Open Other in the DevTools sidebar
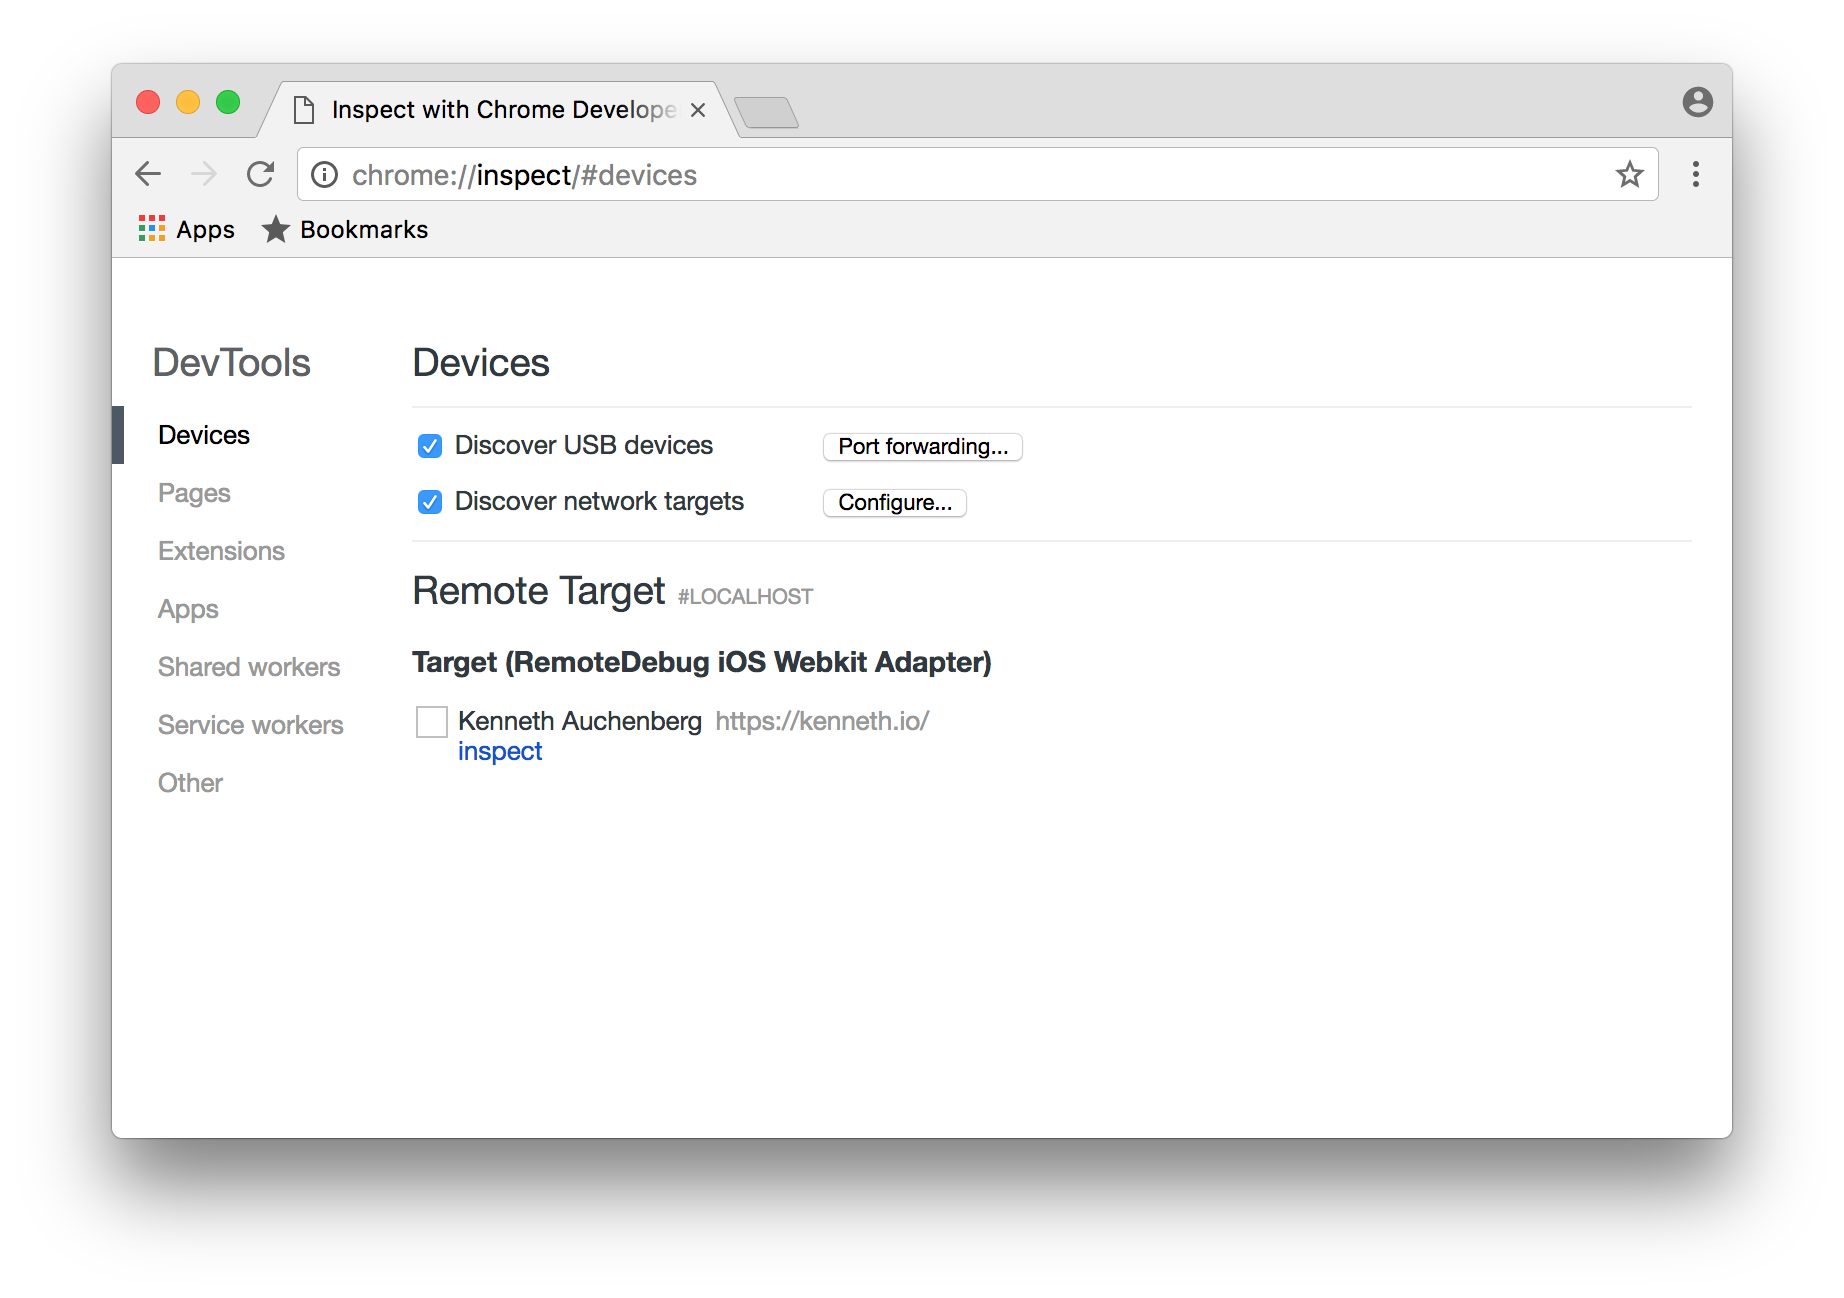The image size is (1844, 1298). point(190,783)
